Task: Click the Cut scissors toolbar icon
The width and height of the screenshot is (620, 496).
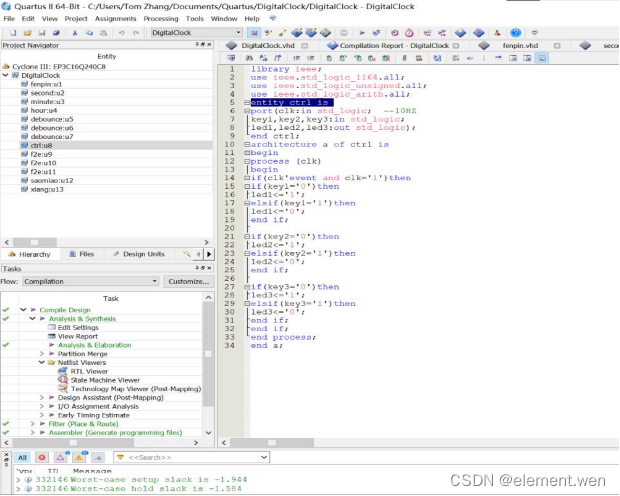Action: pos(75,33)
